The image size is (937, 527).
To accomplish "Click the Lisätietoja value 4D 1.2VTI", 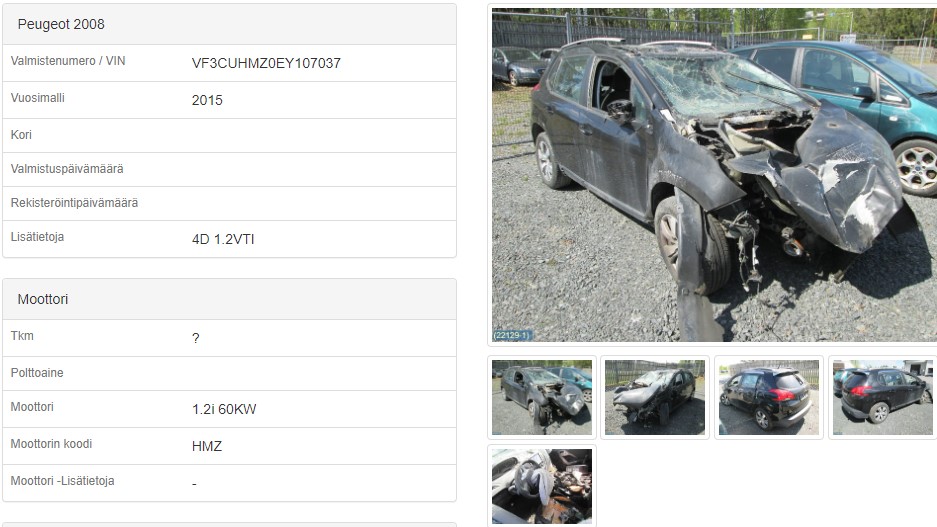I will pos(223,239).
